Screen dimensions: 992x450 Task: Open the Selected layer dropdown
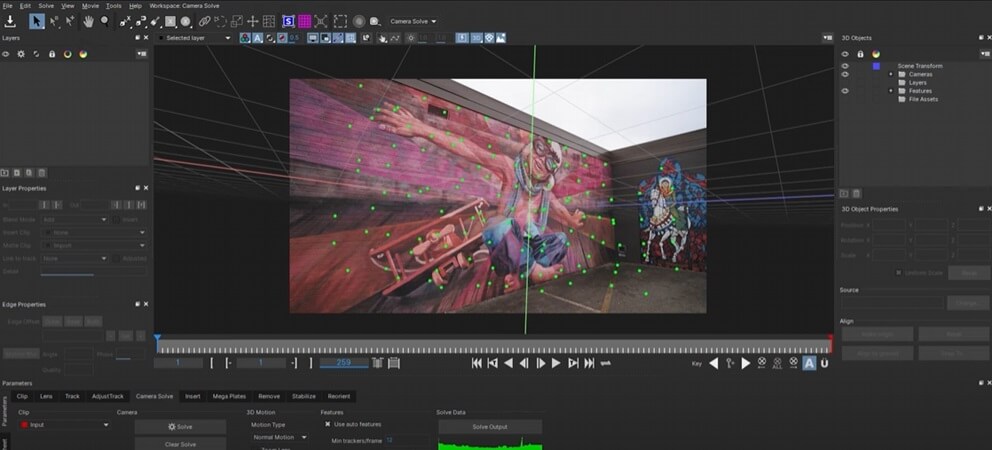196,38
